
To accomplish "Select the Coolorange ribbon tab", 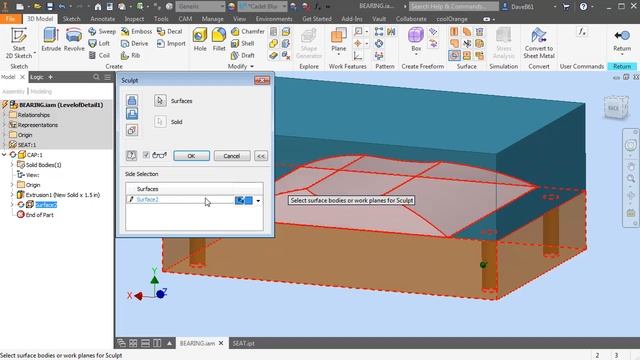I will [452, 19].
